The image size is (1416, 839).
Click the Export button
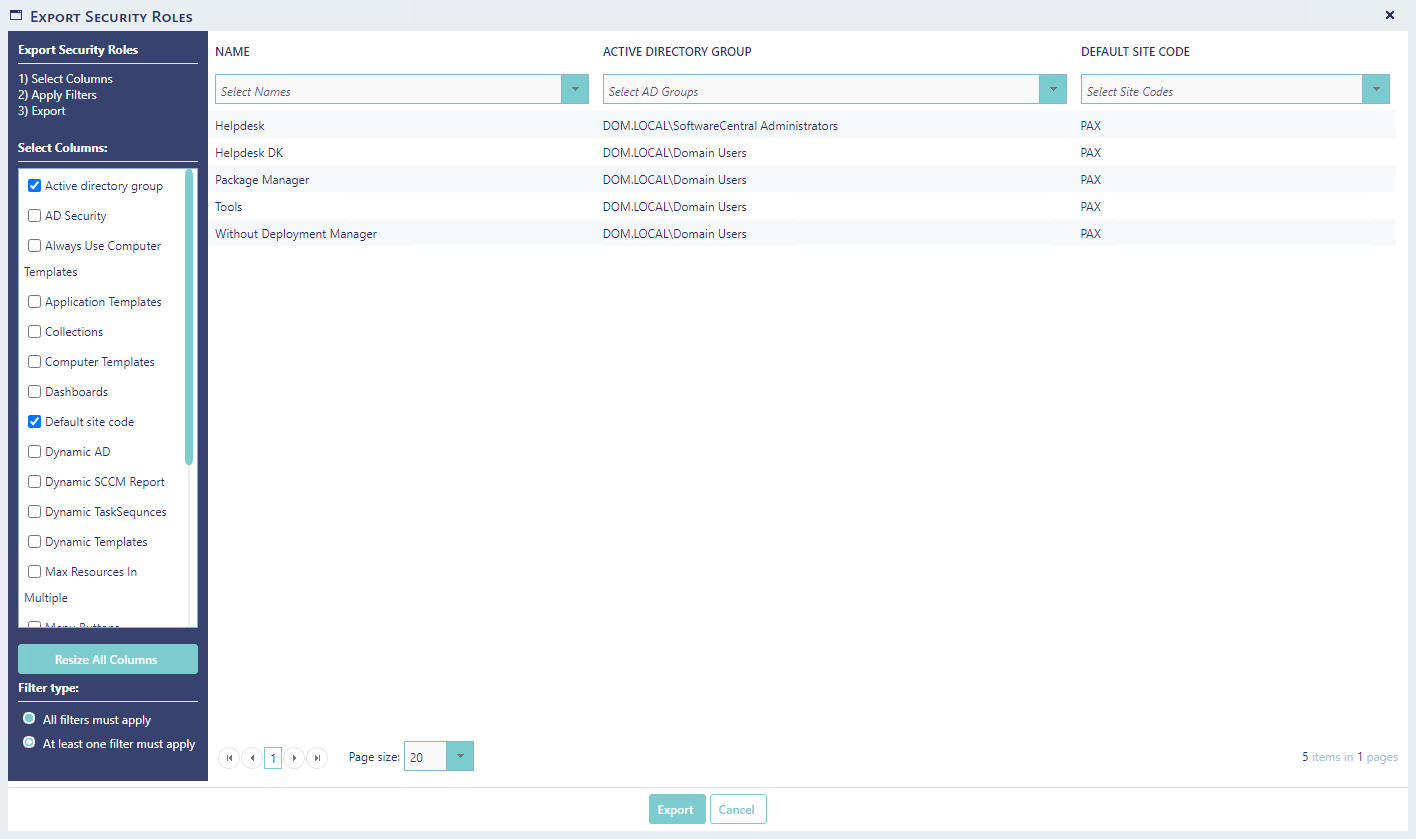click(x=677, y=809)
